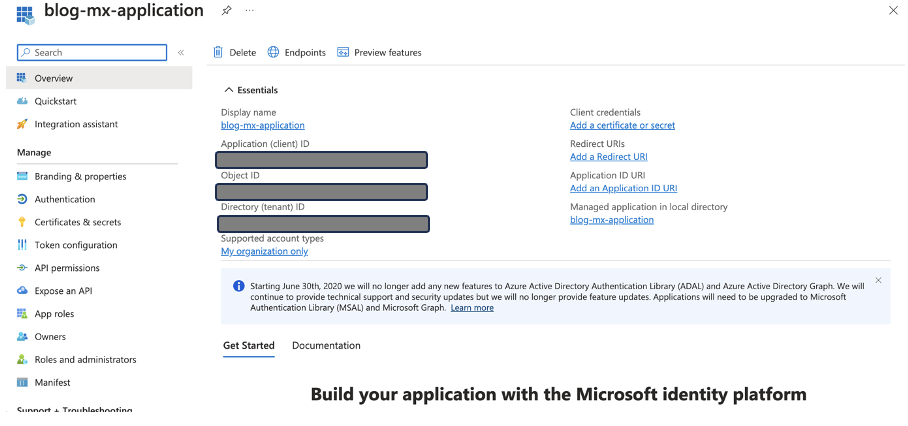Click the blog-mx-application display name link
The image size is (908, 426).
point(263,125)
